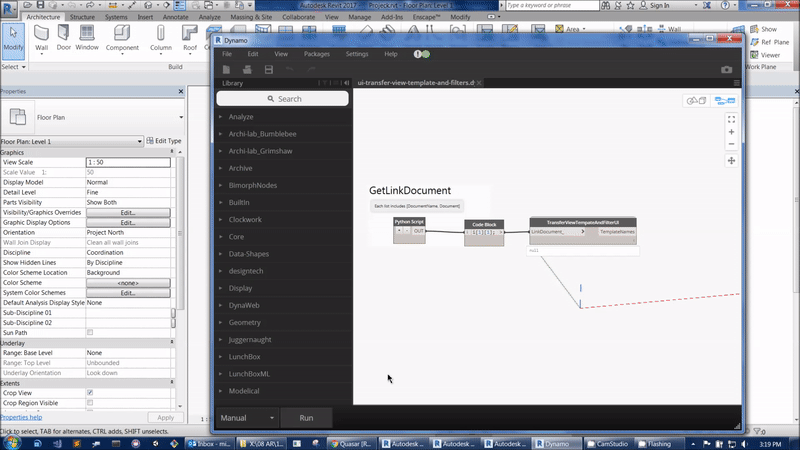Click Zoom to Fit icon in Dynamo
Image resolution: width=800 pixels, height=450 pixels.
click(731, 119)
